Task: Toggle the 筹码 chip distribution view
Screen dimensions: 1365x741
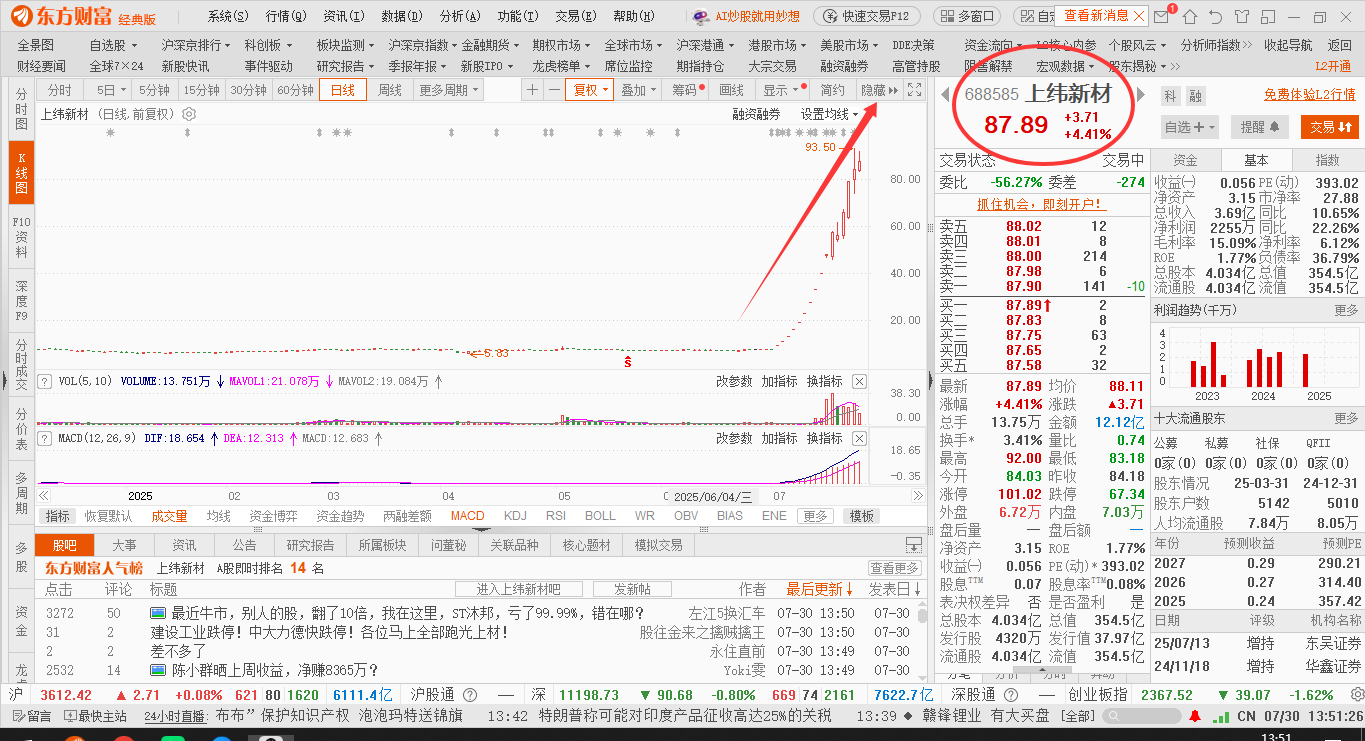Action: coord(686,90)
